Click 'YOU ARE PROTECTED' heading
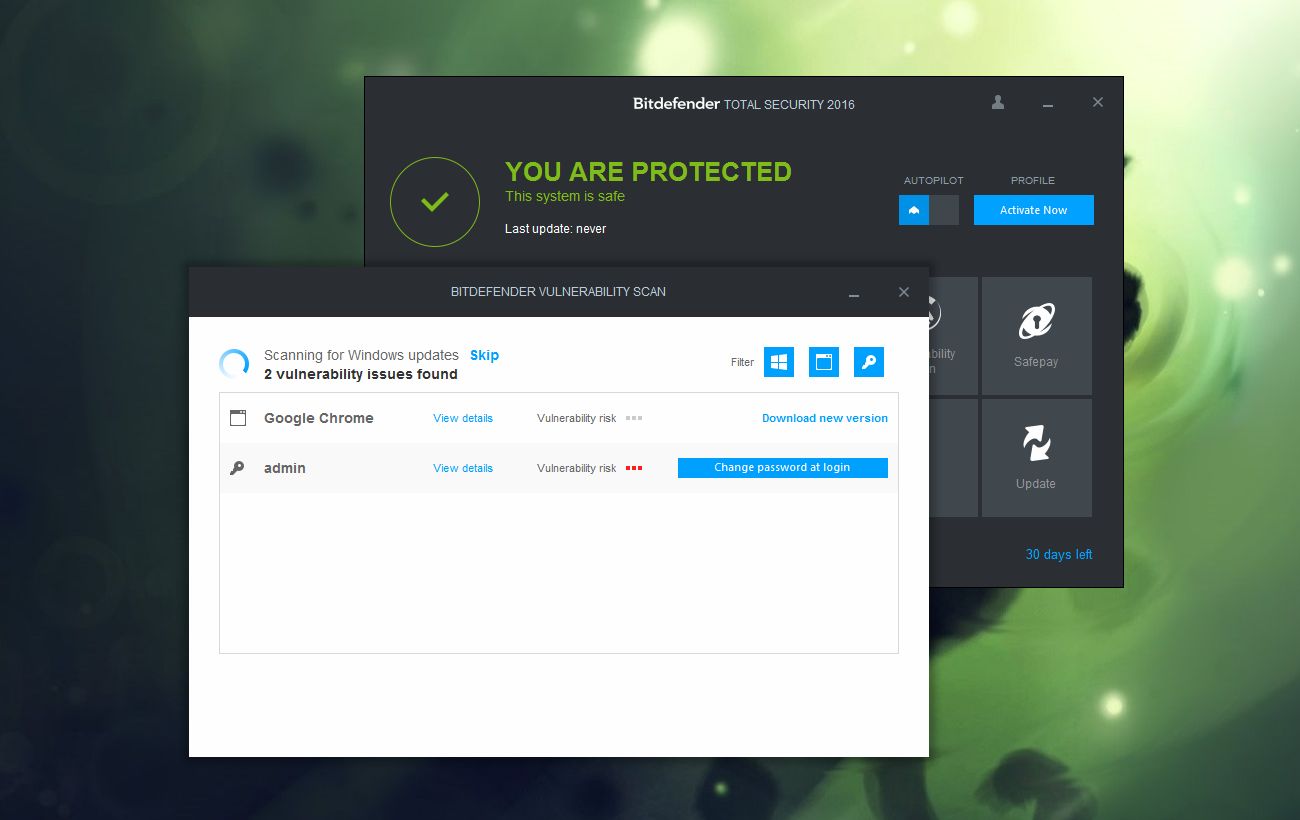 649,172
